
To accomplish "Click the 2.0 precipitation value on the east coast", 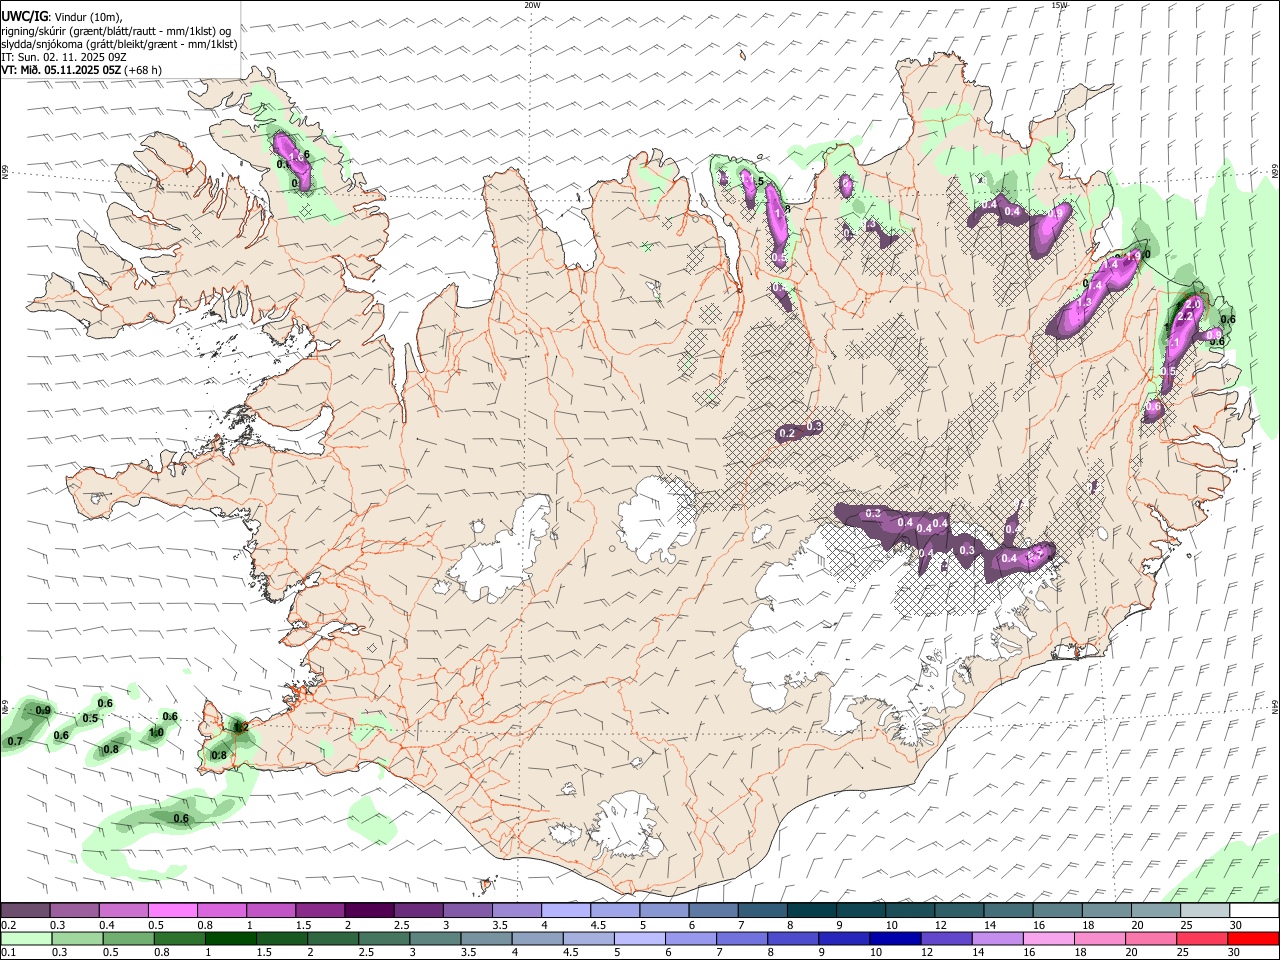I will click(1192, 303).
